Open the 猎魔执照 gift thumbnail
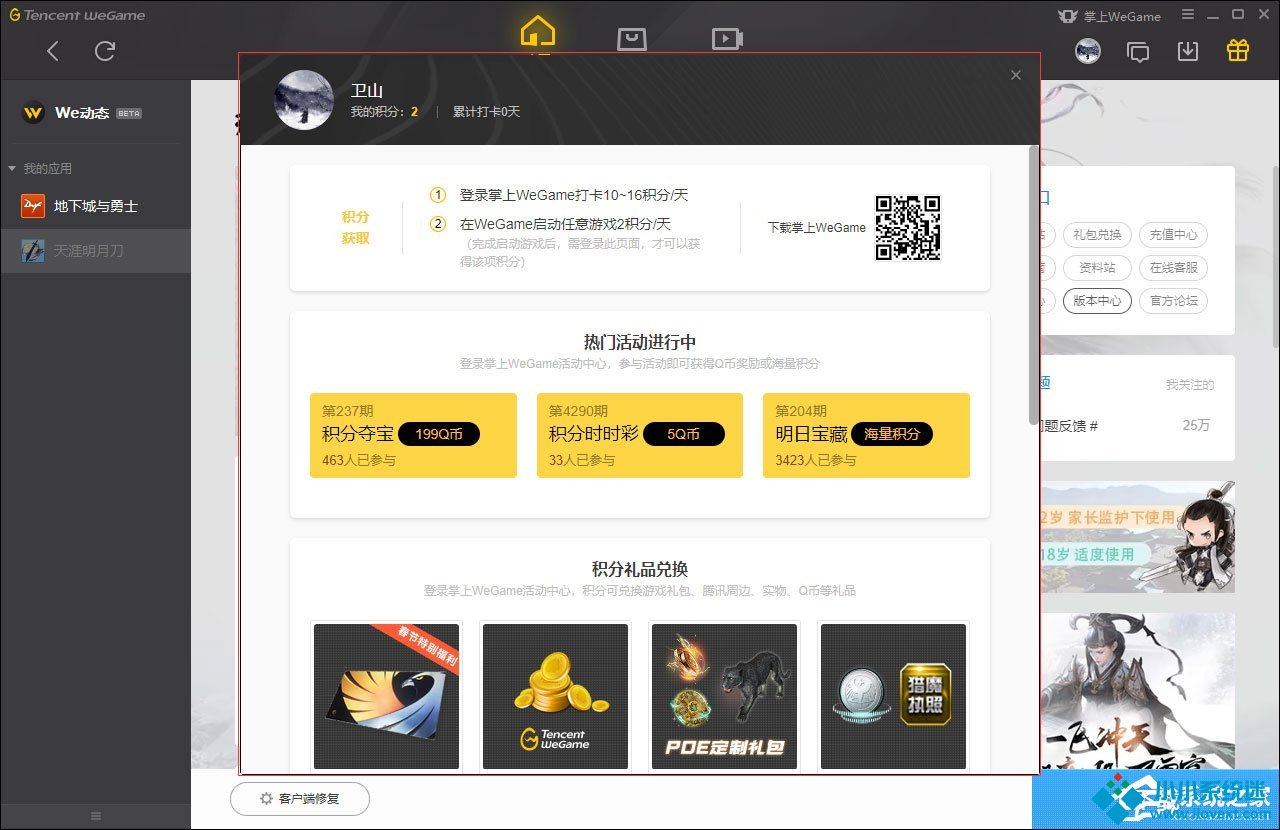Viewport: 1280px width, 830px height. click(x=893, y=696)
